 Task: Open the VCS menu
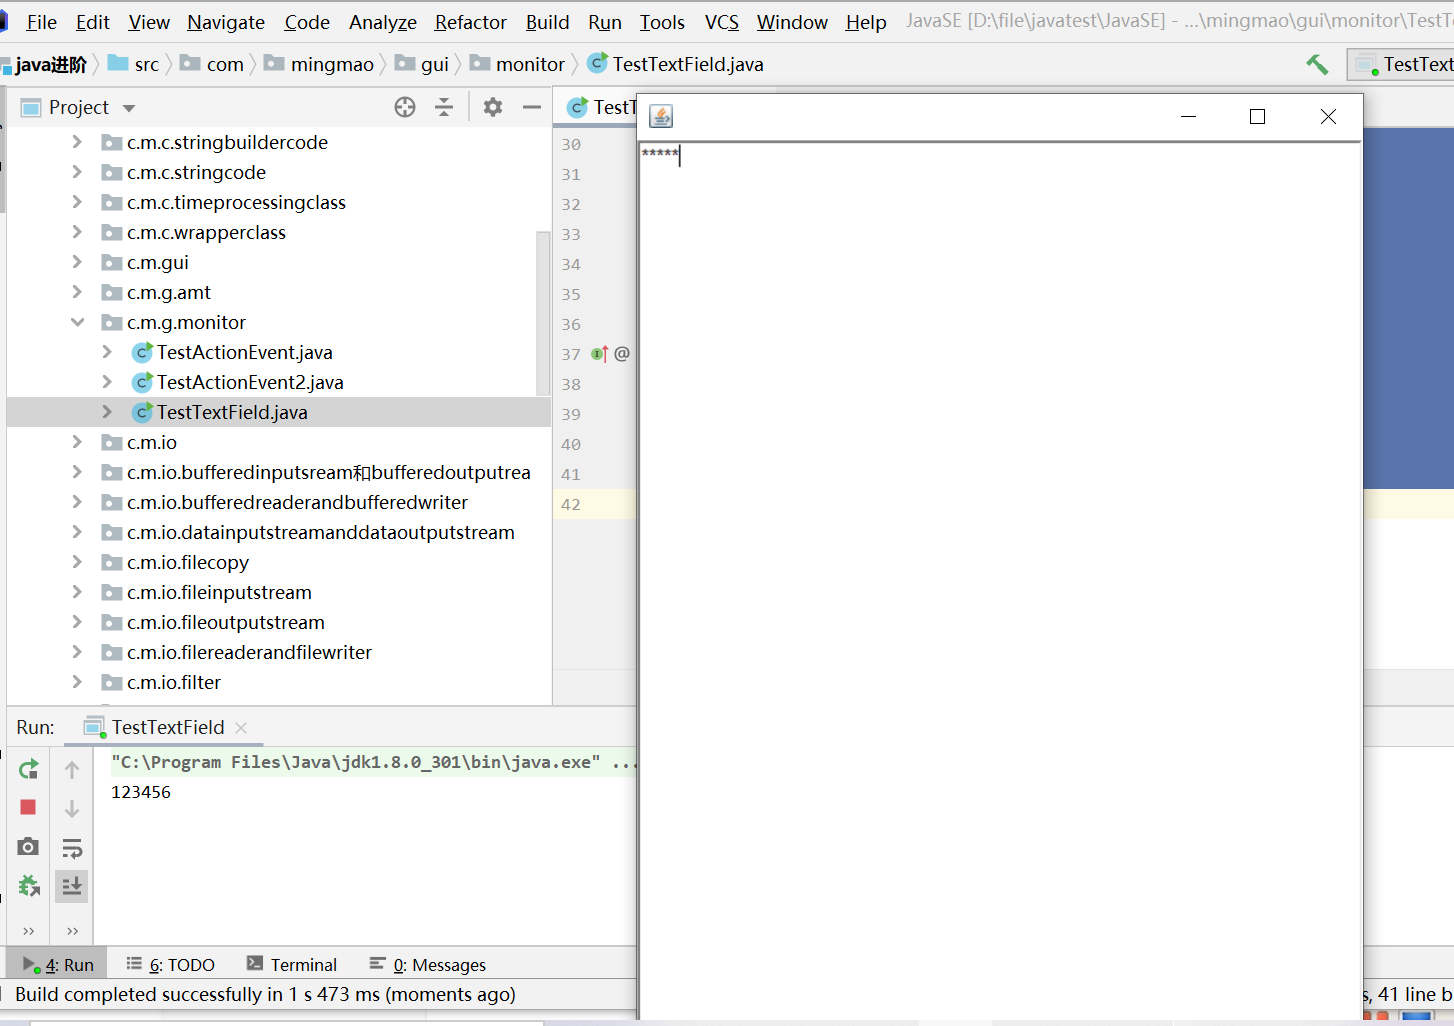[722, 22]
